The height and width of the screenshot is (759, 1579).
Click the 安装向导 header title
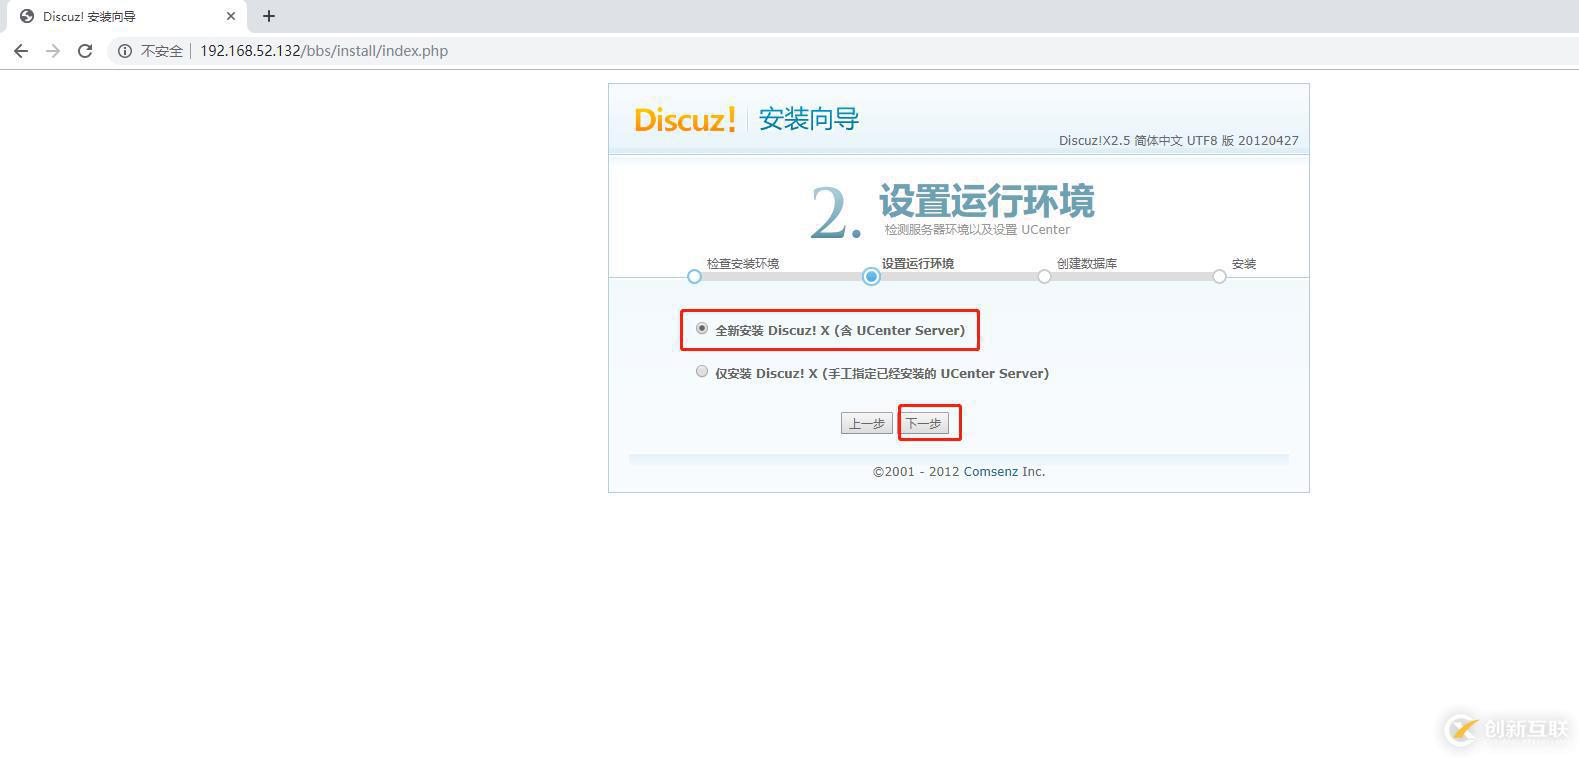pyautogui.click(x=809, y=119)
